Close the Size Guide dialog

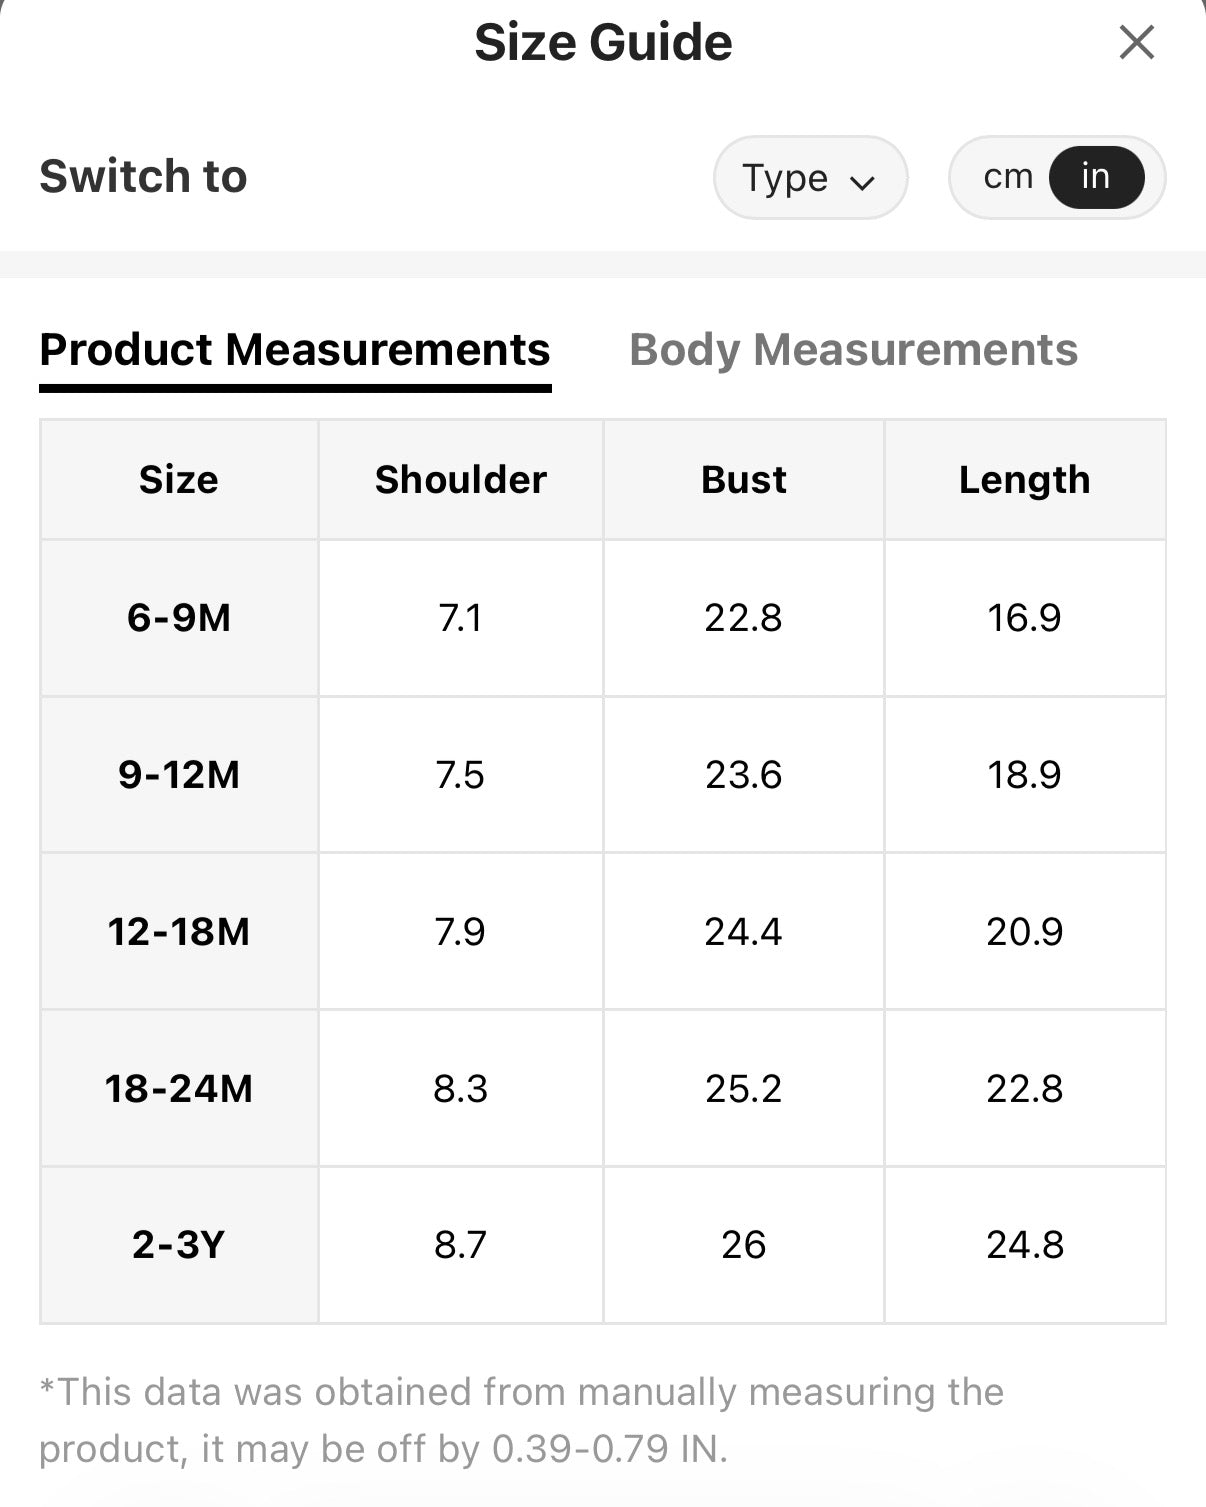1136,43
